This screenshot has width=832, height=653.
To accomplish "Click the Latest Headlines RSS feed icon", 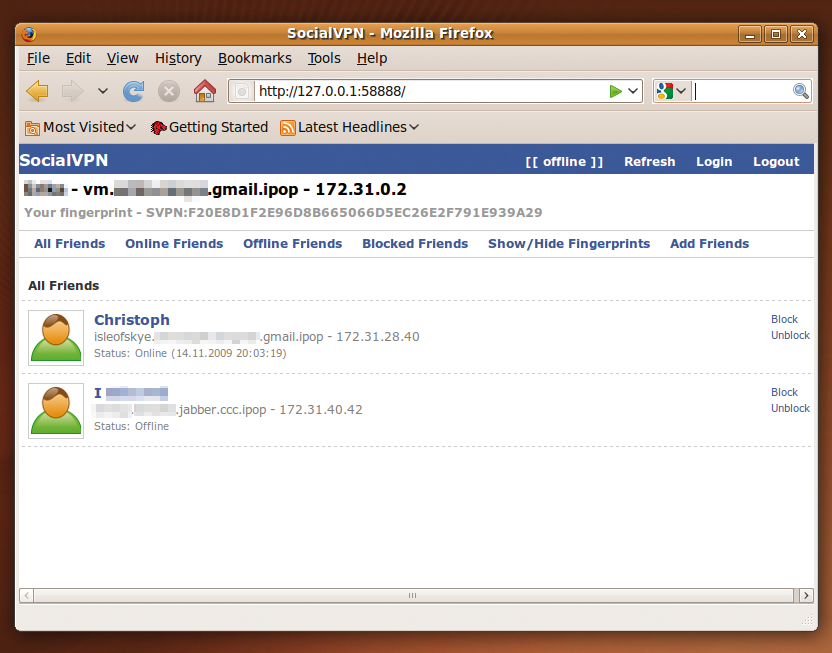I will click(288, 128).
